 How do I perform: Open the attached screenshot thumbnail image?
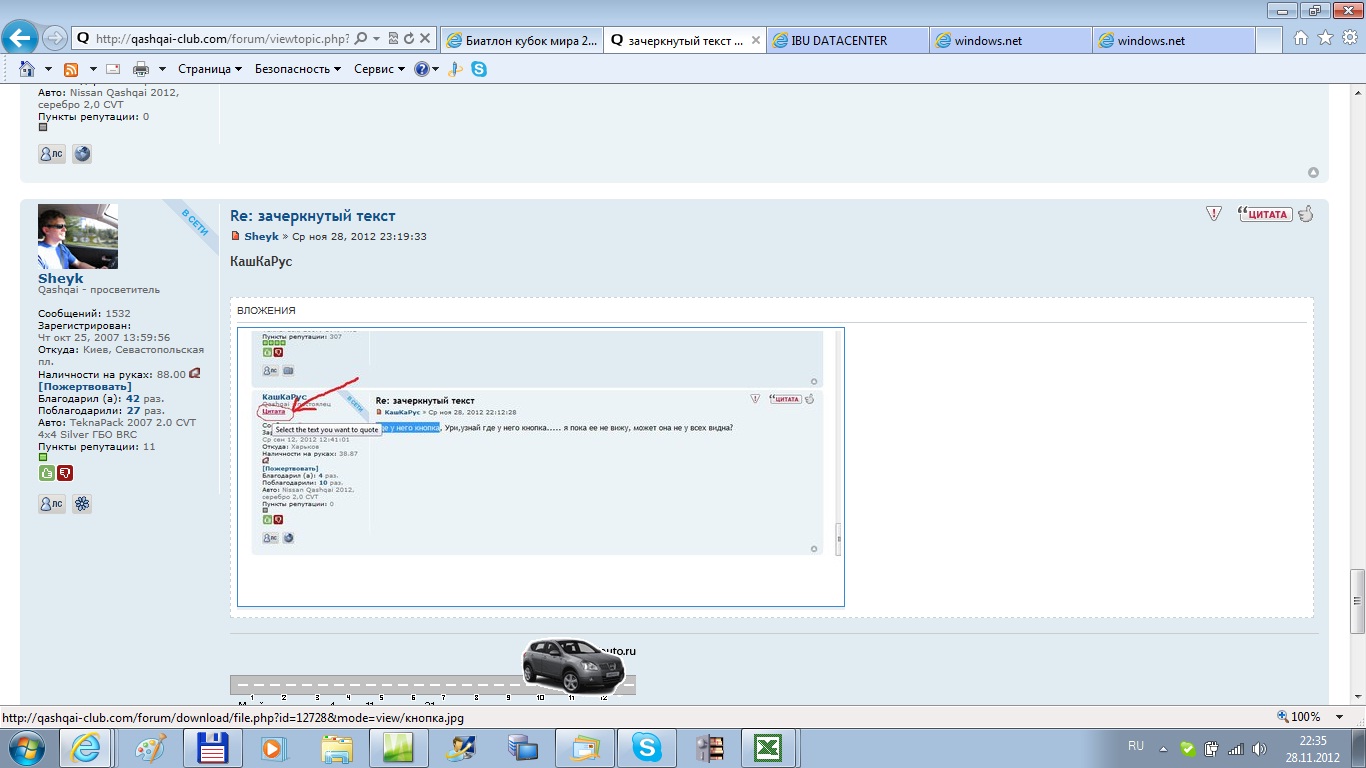[540, 466]
